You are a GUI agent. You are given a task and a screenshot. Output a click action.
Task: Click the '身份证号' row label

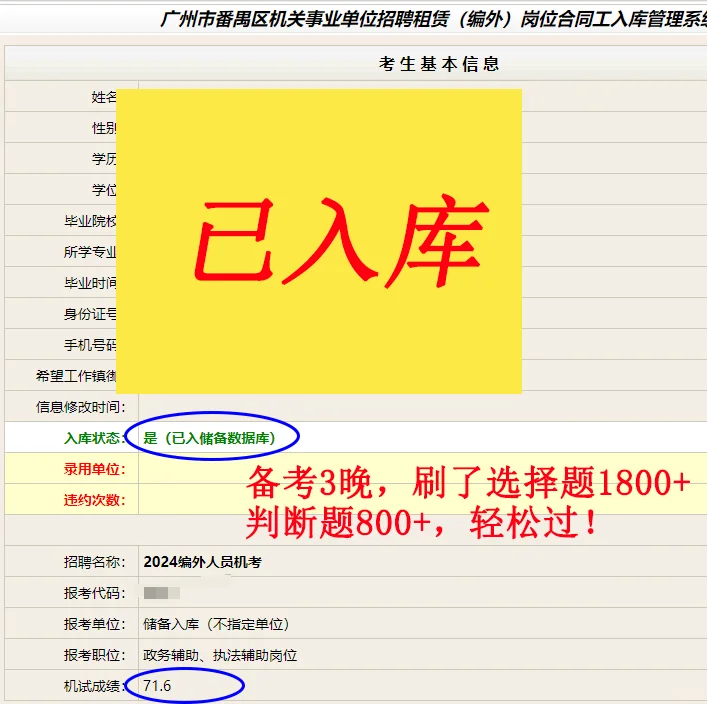(90, 314)
